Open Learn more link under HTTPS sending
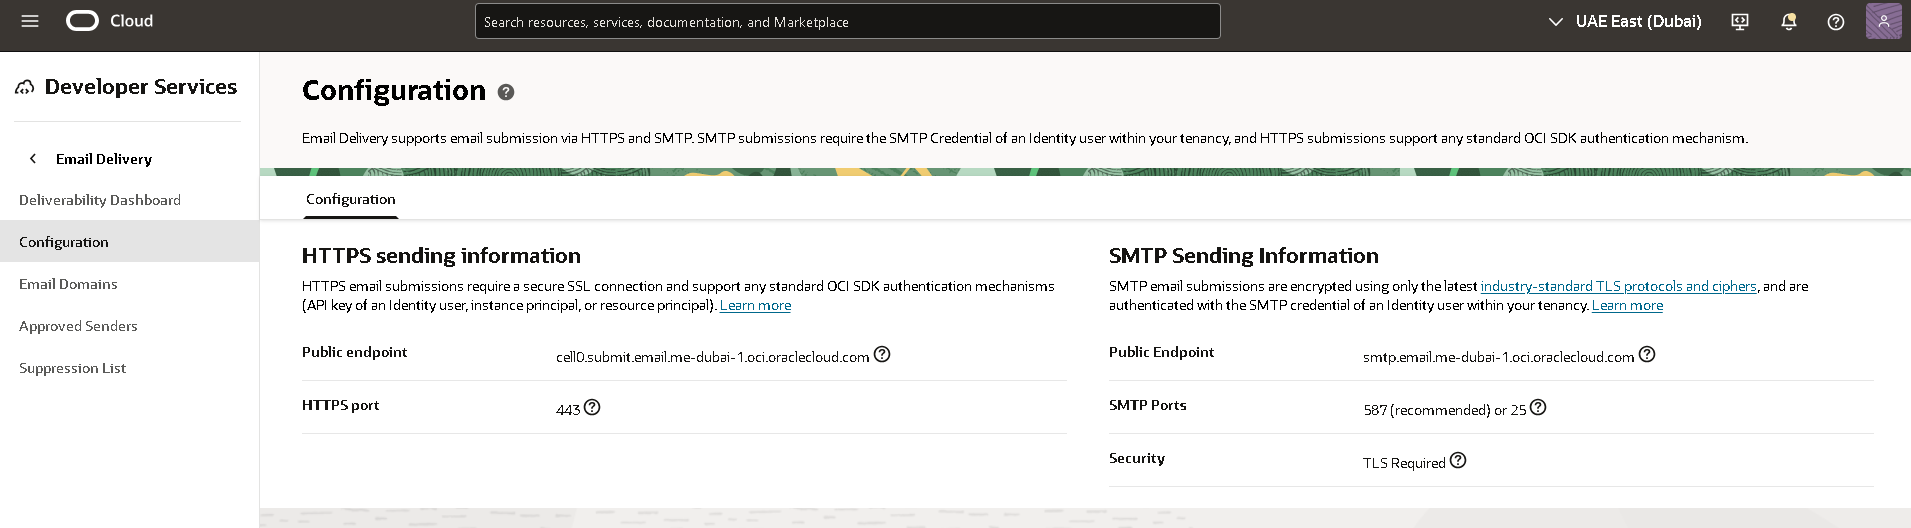This screenshot has height=528, width=1911. pyautogui.click(x=755, y=305)
